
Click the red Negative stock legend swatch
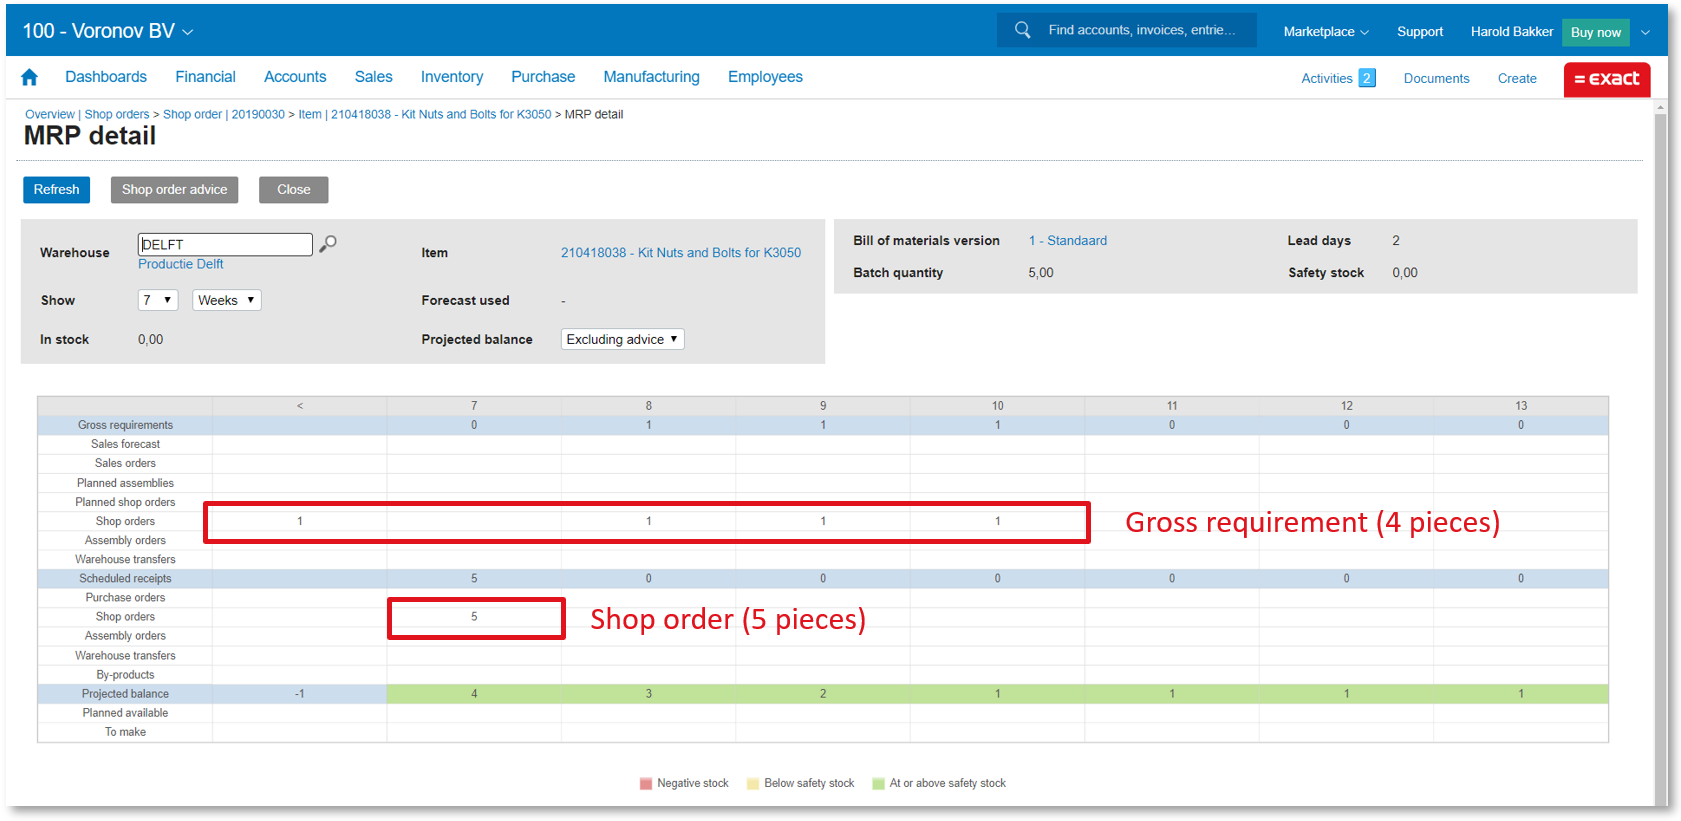[x=646, y=783]
